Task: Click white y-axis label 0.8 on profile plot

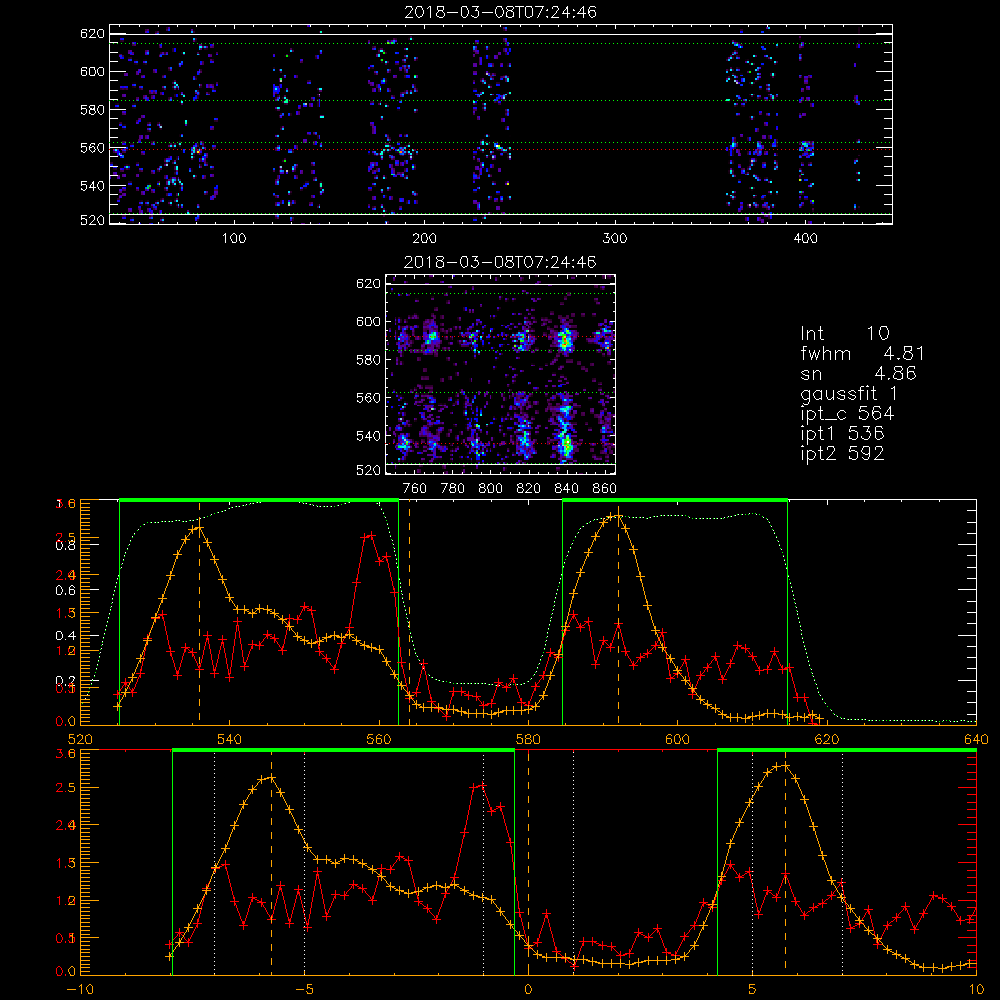Action: [x=66, y=545]
